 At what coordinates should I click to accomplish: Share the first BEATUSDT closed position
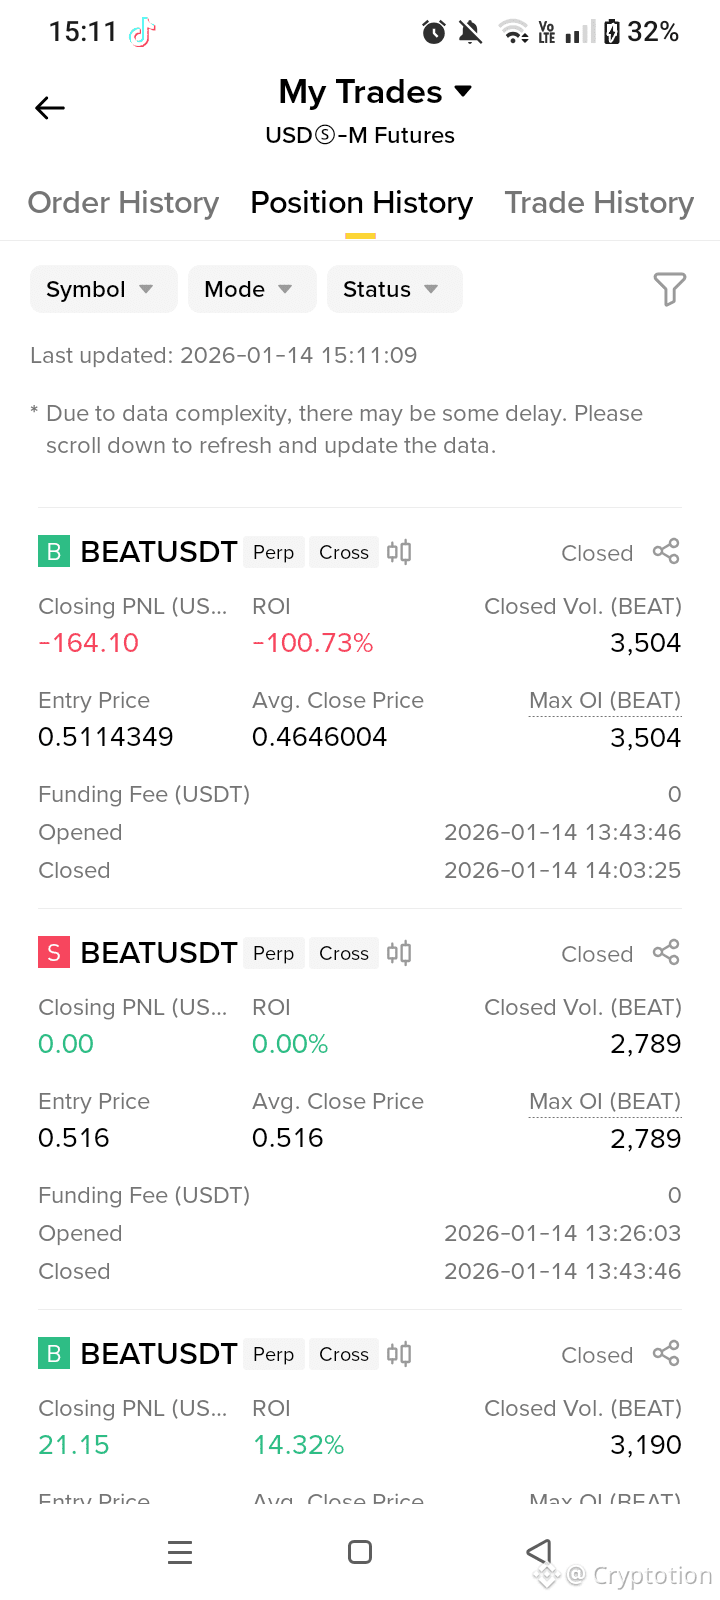point(666,552)
